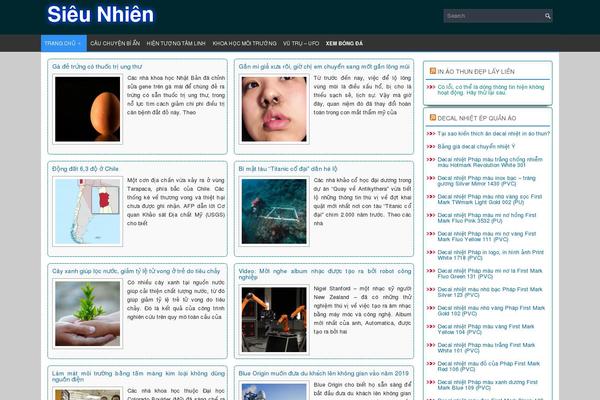The width and height of the screenshot is (600, 400).
Task: Click arrow bullet beside Fluo Pink 3532
Action: pos(431,215)
